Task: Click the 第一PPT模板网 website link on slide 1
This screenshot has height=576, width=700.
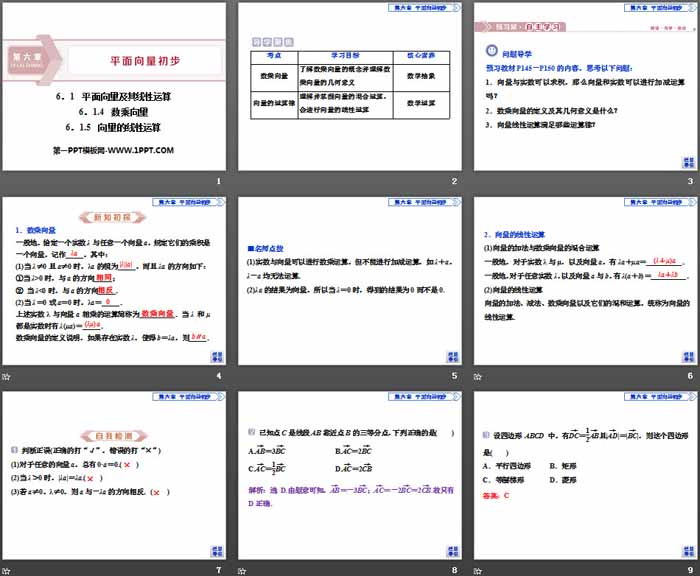Action: (x=113, y=150)
